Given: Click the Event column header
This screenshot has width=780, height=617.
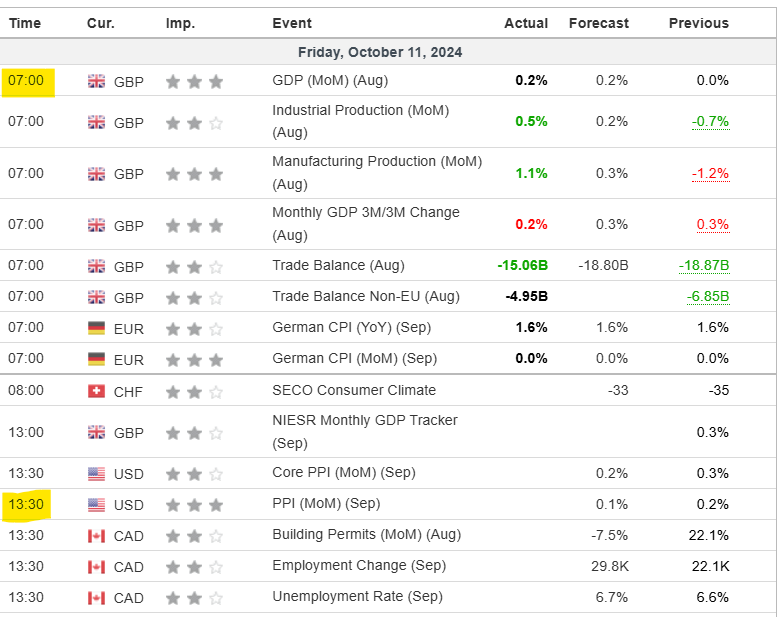Looking at the screenshot, I should pos(292,23).
